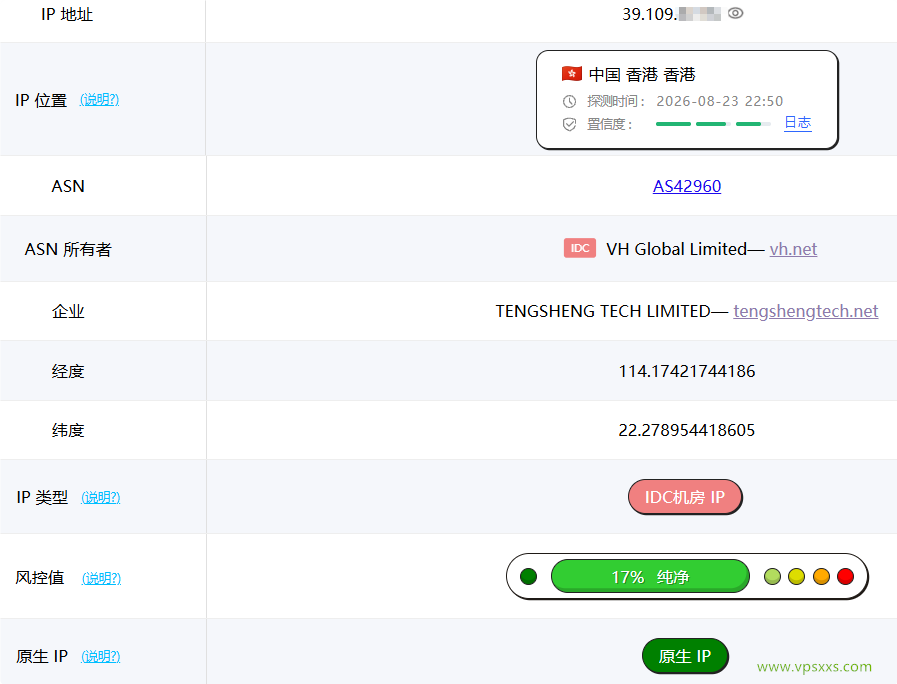Image resolution: width=897 pixels, height=684 pixels.
Task: Select the text TENGSHENG TECH LIMITED
Action: click(602, 311)
